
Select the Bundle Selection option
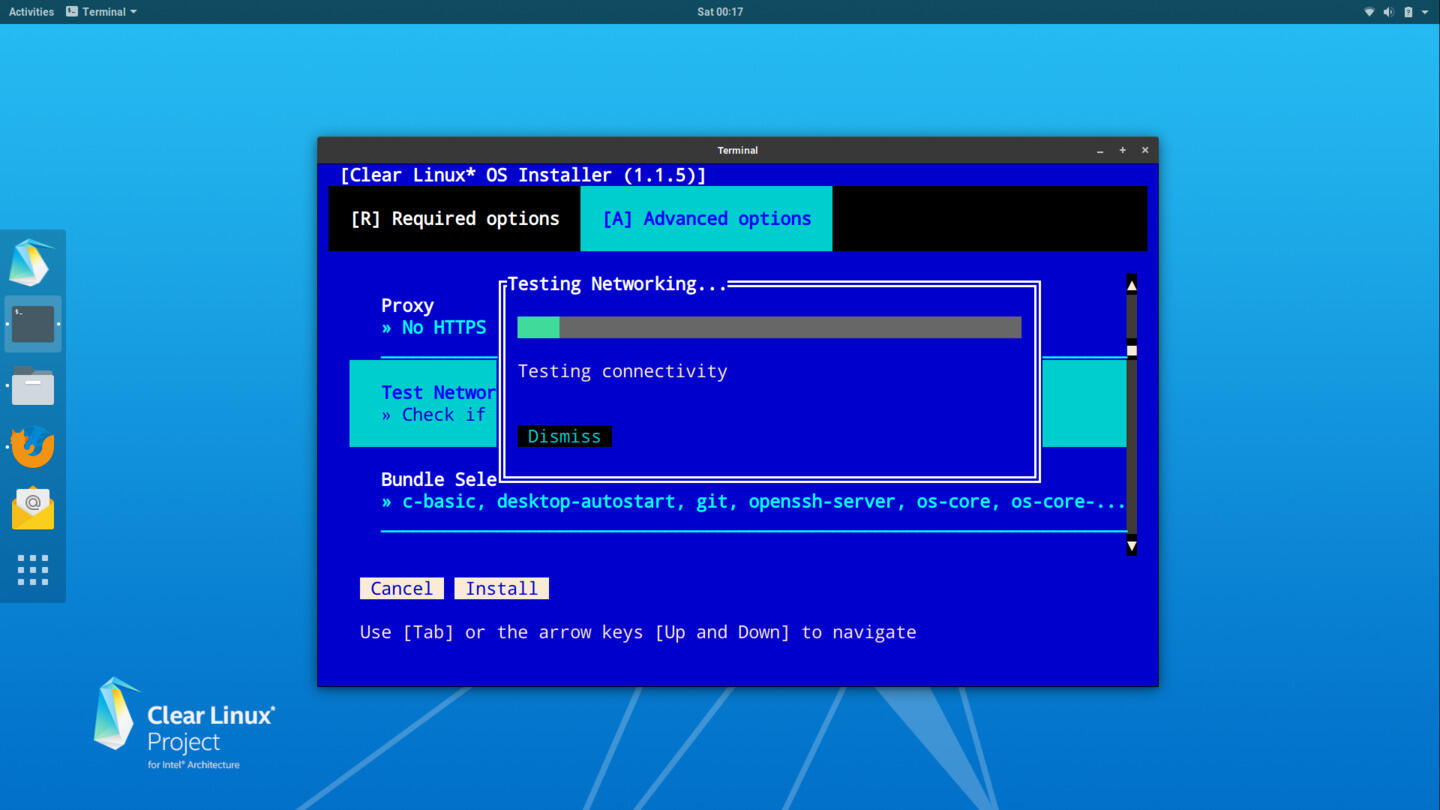[x=438, y=479]
